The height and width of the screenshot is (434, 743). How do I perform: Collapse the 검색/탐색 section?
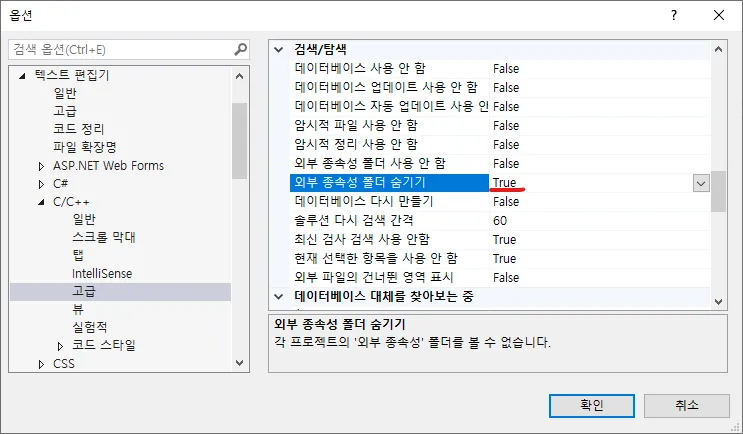point(280,50)
